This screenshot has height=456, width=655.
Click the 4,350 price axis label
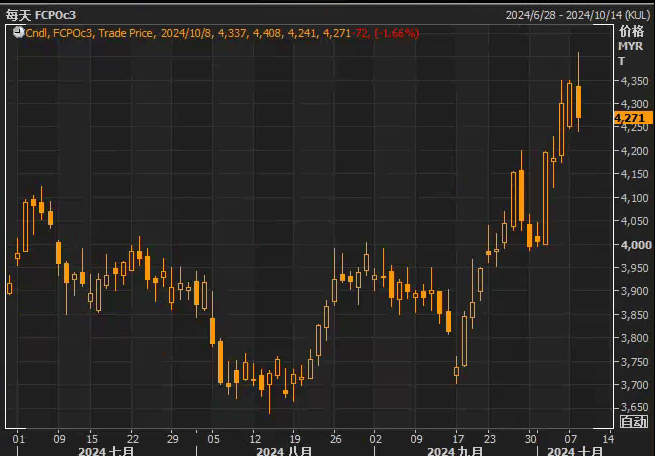[x=635, y=81]
